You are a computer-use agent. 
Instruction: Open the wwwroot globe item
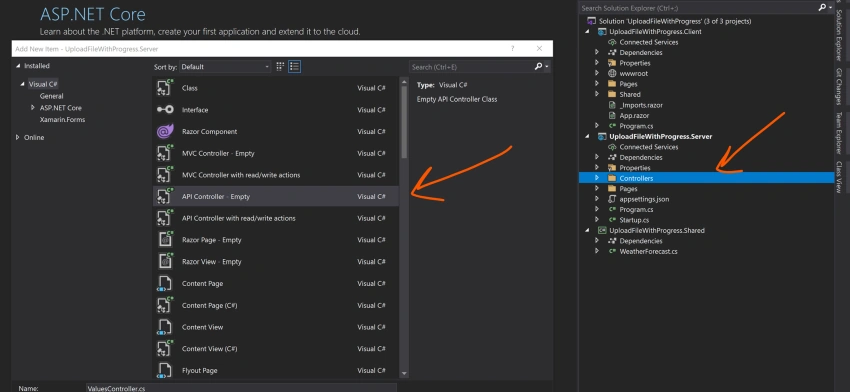point(611,73)
